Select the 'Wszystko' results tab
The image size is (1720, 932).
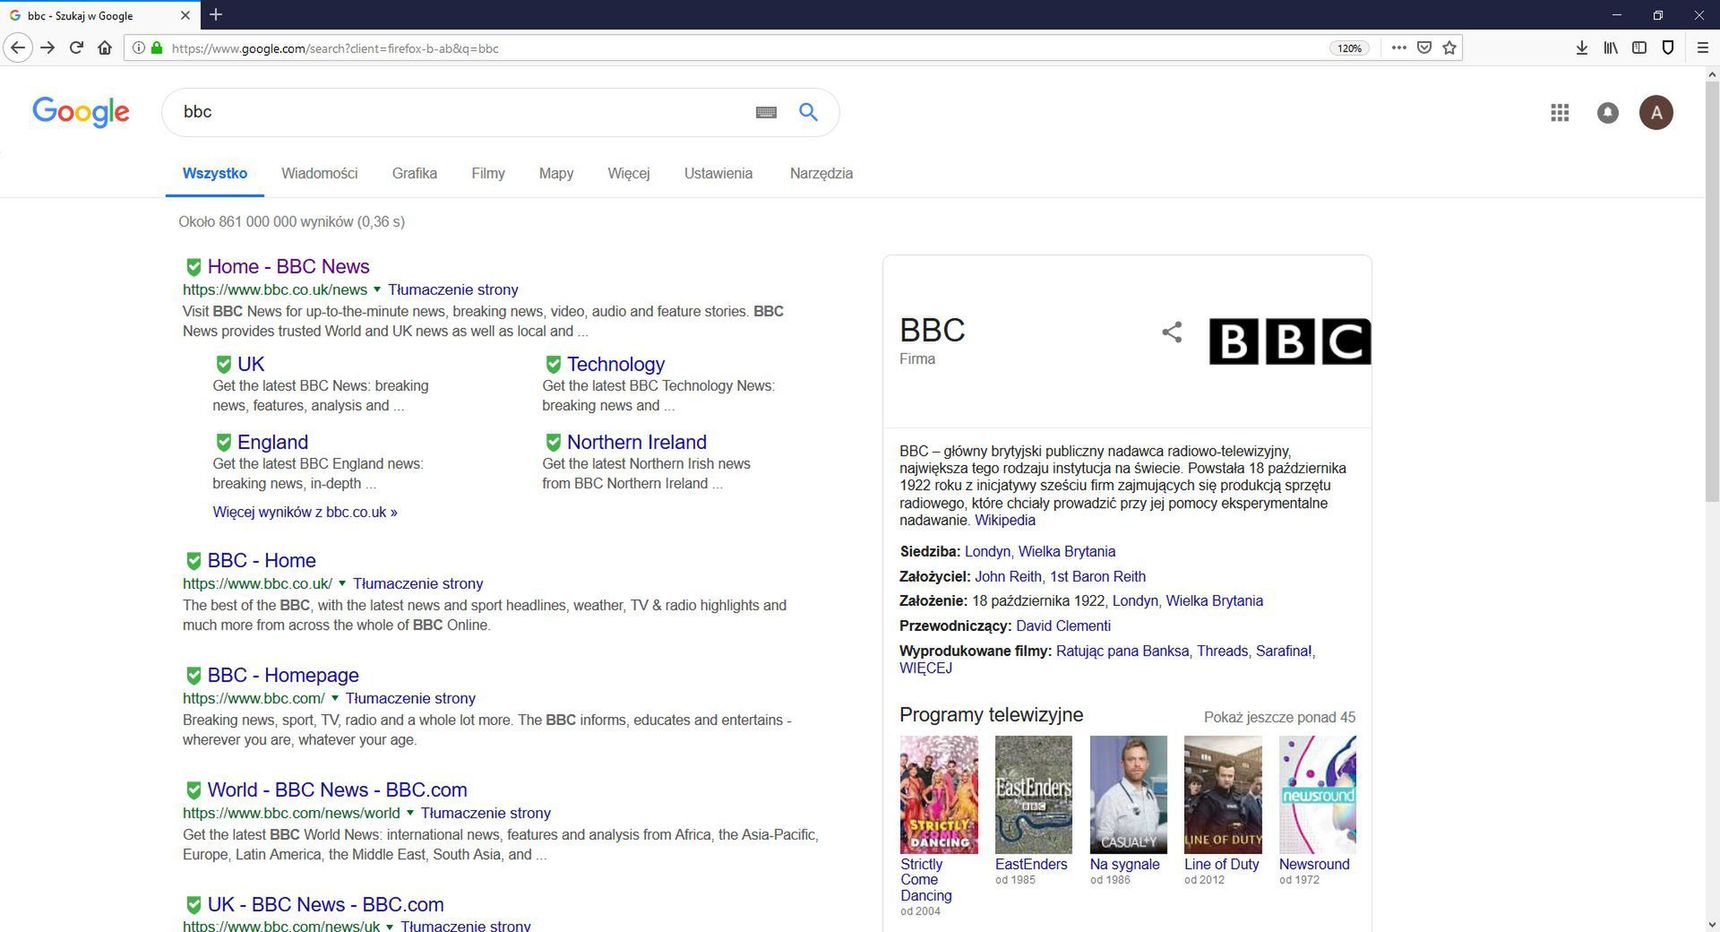[215, 173]
